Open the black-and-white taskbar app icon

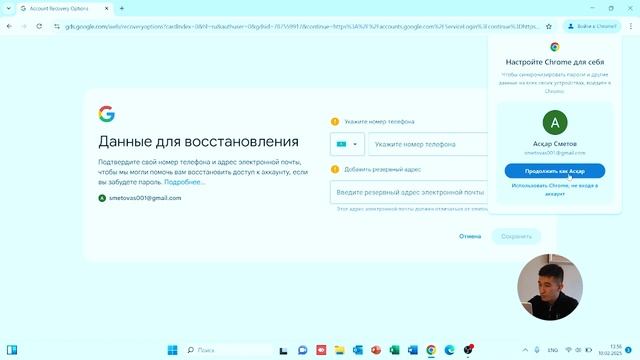click(283, 350)
